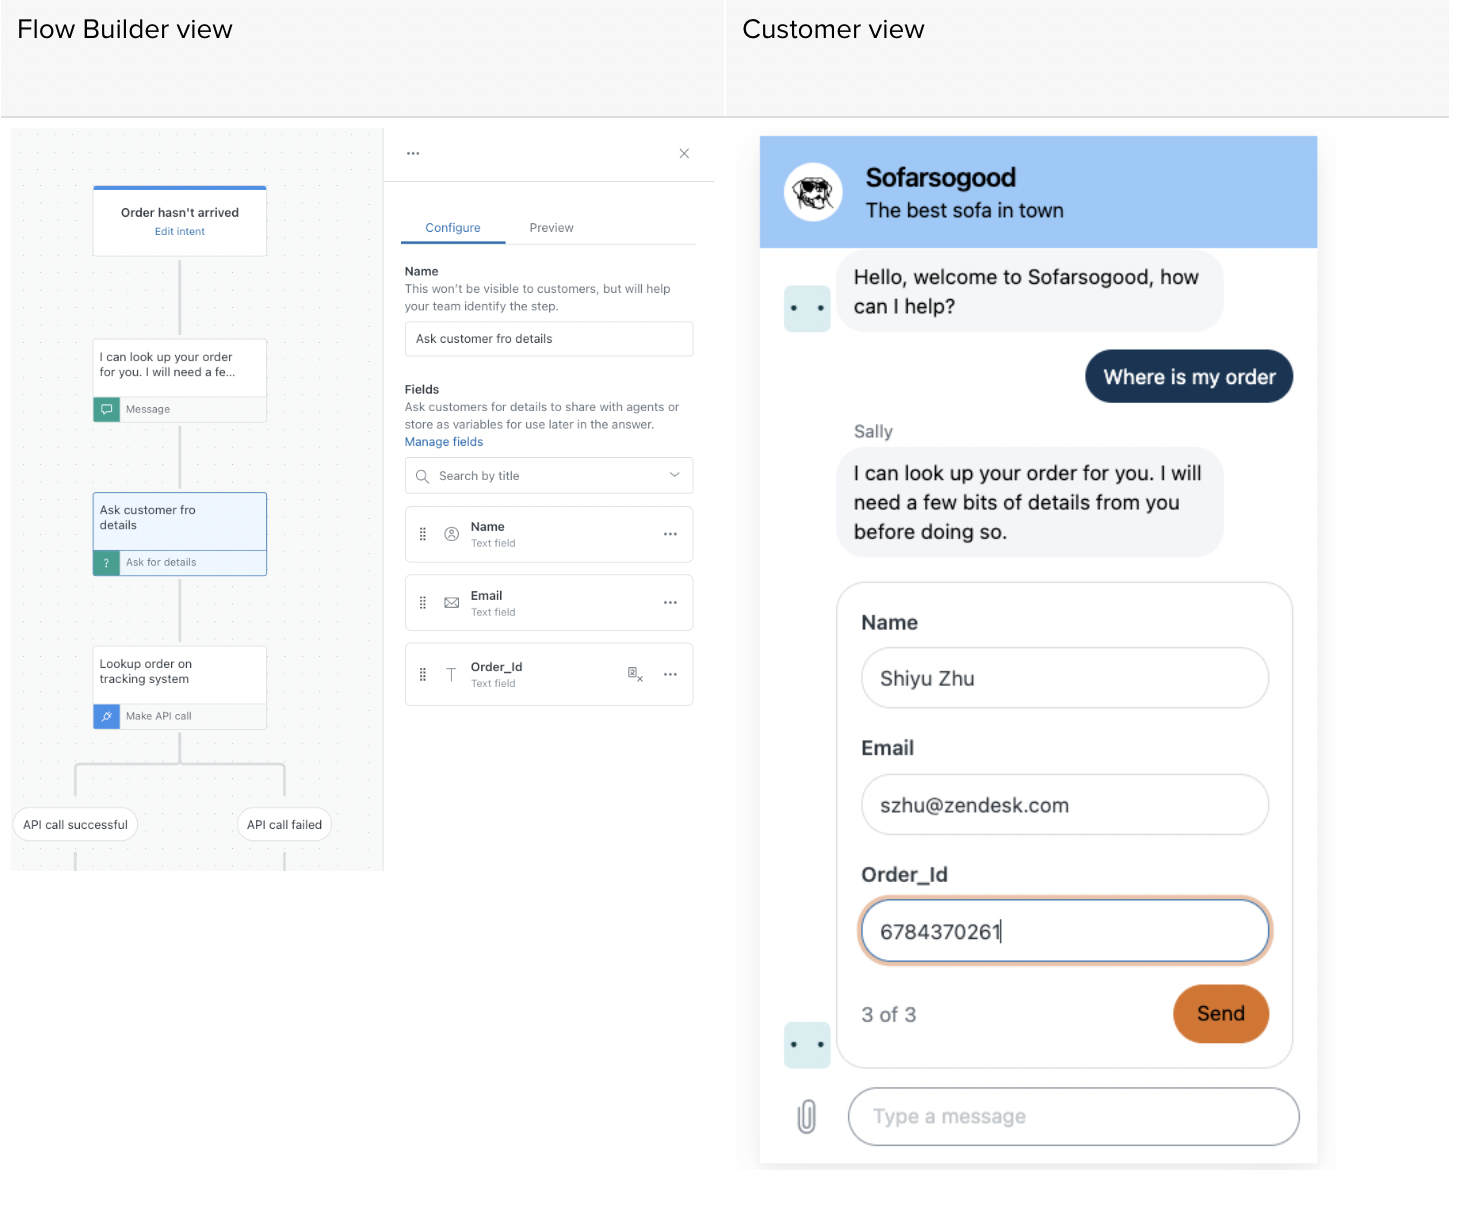Screen dimensions: 1458x1214
Task: Select the Make API call lightning icon
Action: click(x=106, y=716)
